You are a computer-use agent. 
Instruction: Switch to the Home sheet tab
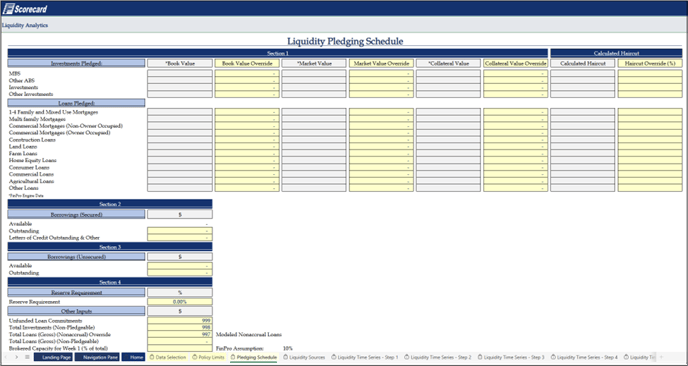133,357
